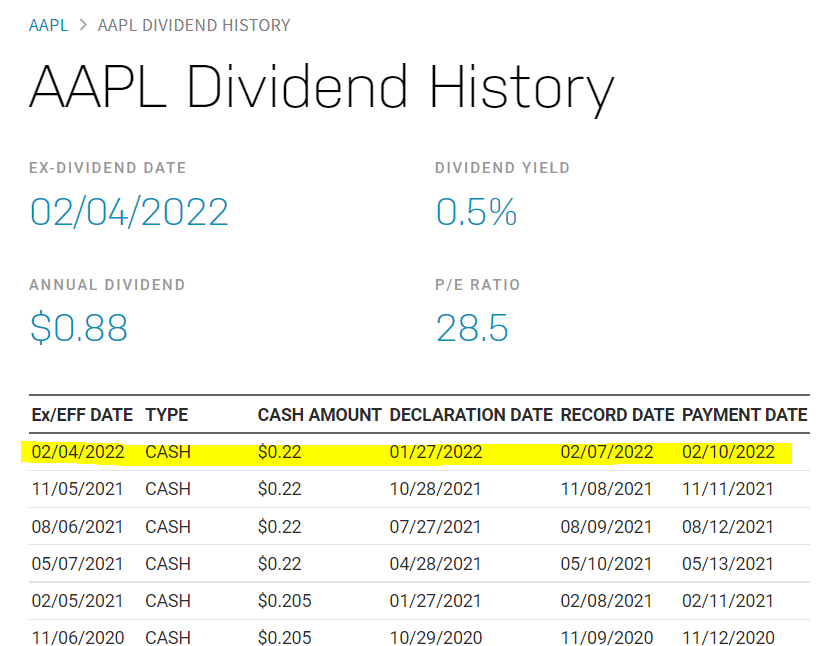Select the P/E ratio value 28.5
The width and height of the screenshot is (840, 646).
coord(472,328)
